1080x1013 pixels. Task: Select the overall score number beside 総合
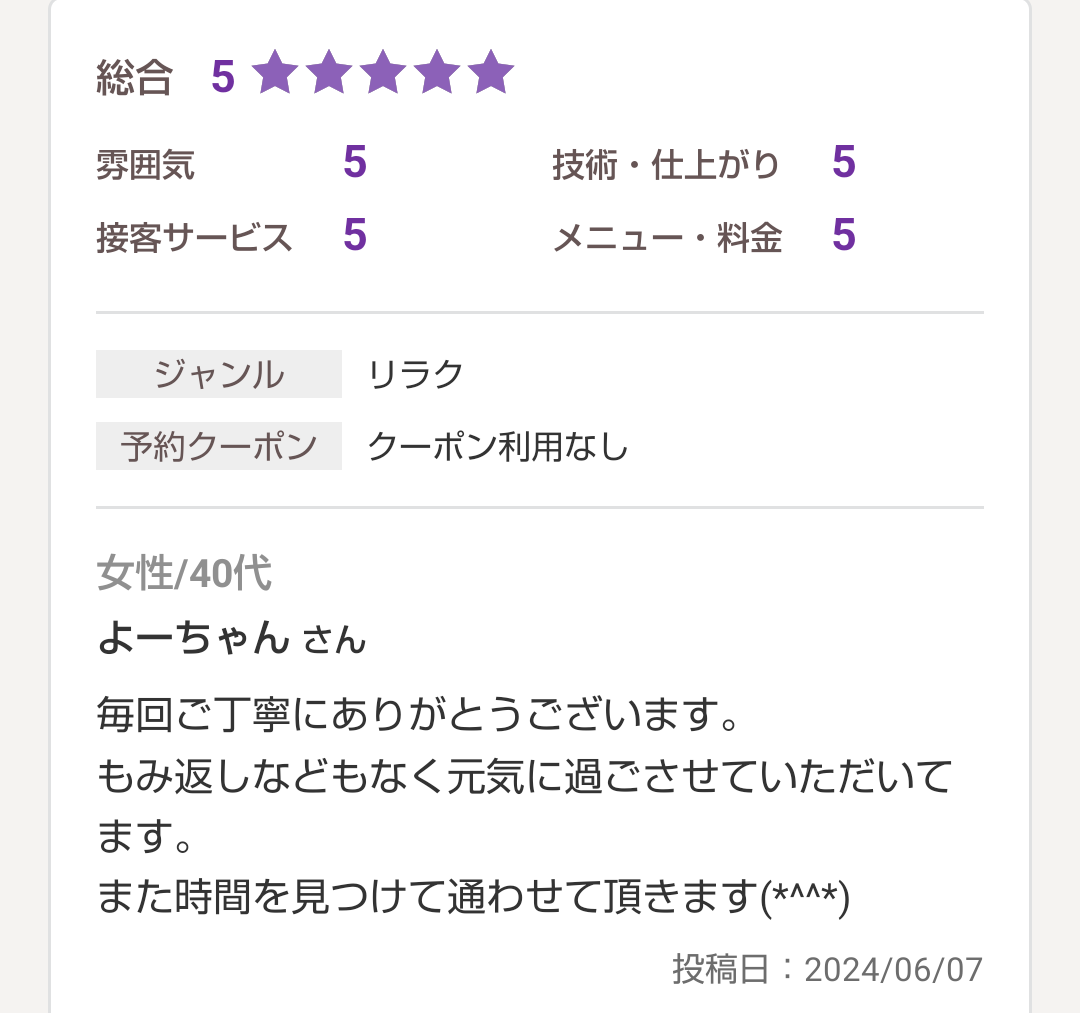click(x=223, y=76)
